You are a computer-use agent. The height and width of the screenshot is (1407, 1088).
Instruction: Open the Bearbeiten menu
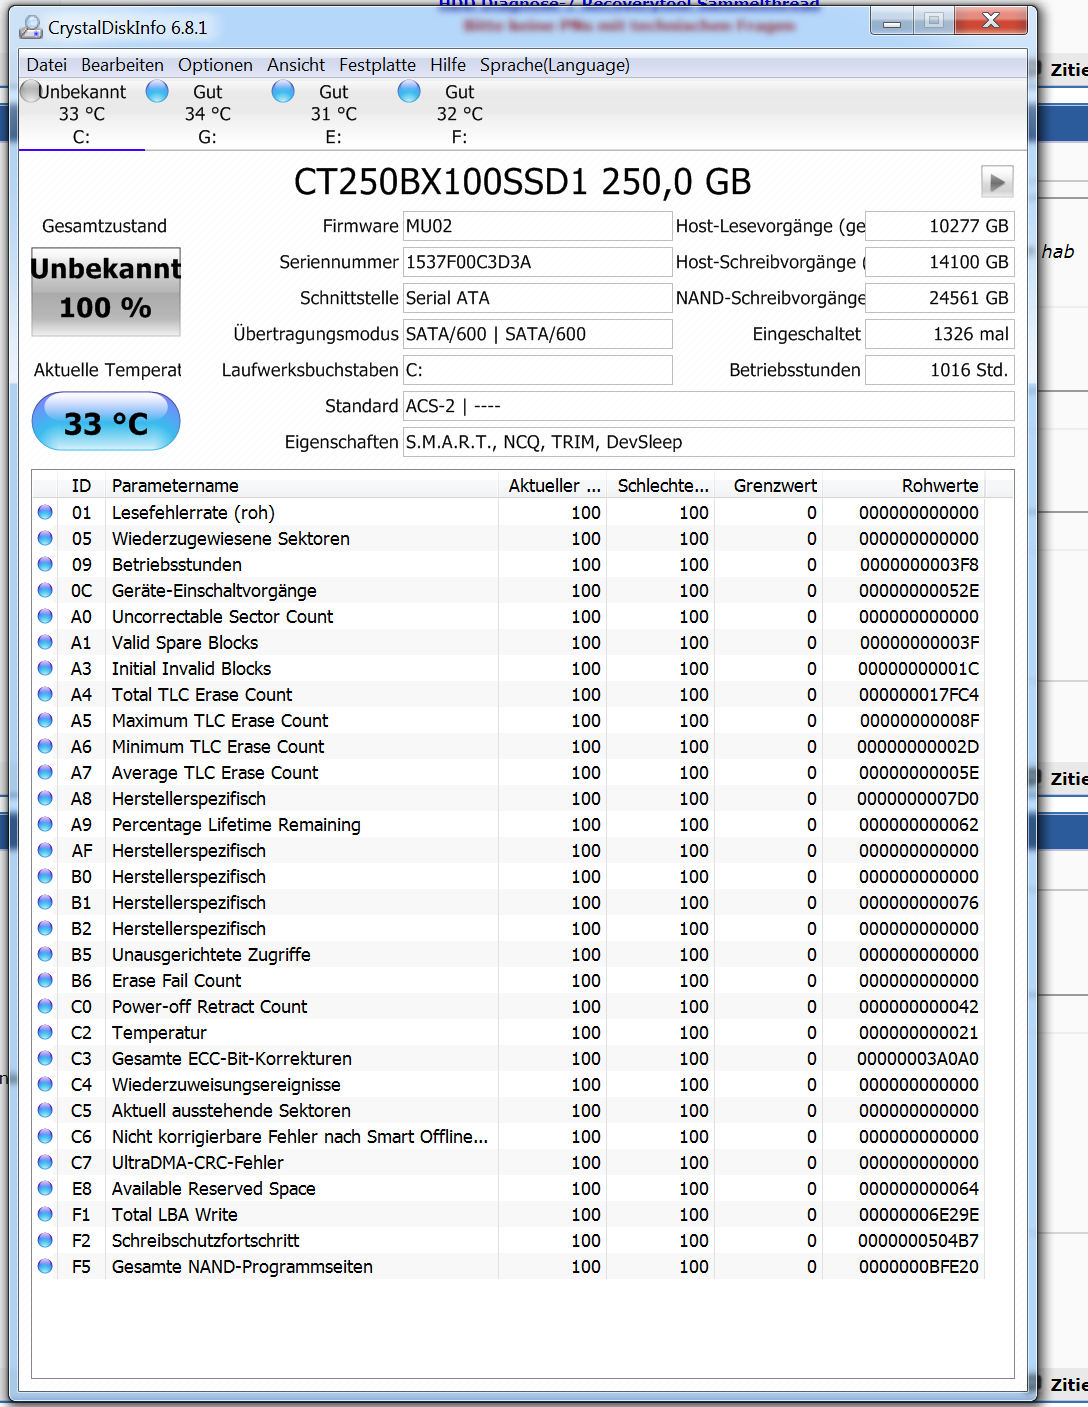[x=122, y=65]
